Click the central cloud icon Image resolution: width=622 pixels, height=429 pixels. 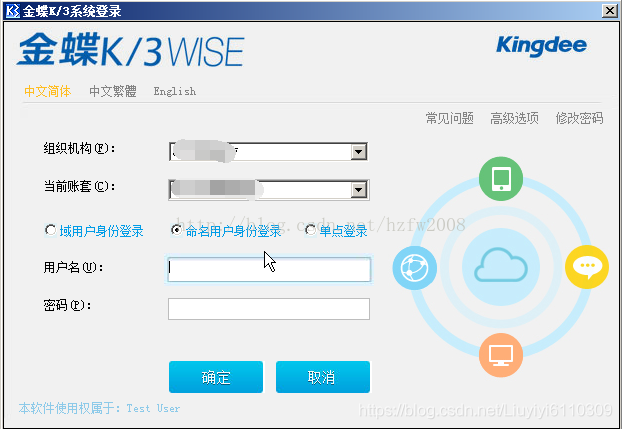(x=501, y=265)
